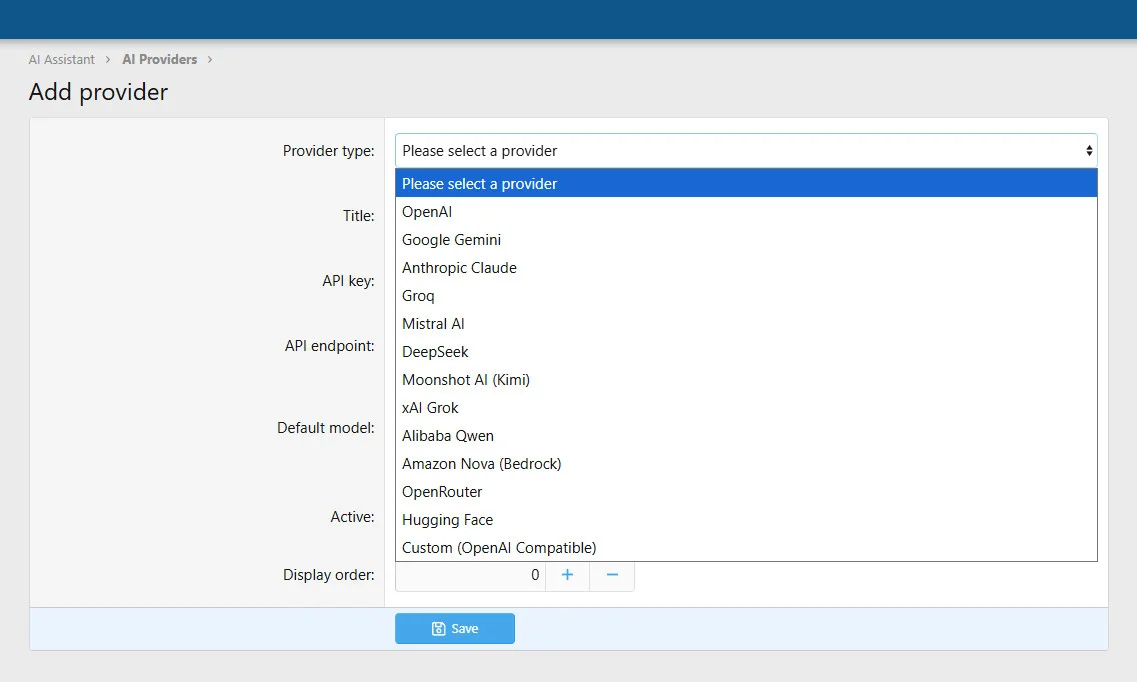
Task: Pick Anthropic Claude from the list
Action: coord(459,268)
